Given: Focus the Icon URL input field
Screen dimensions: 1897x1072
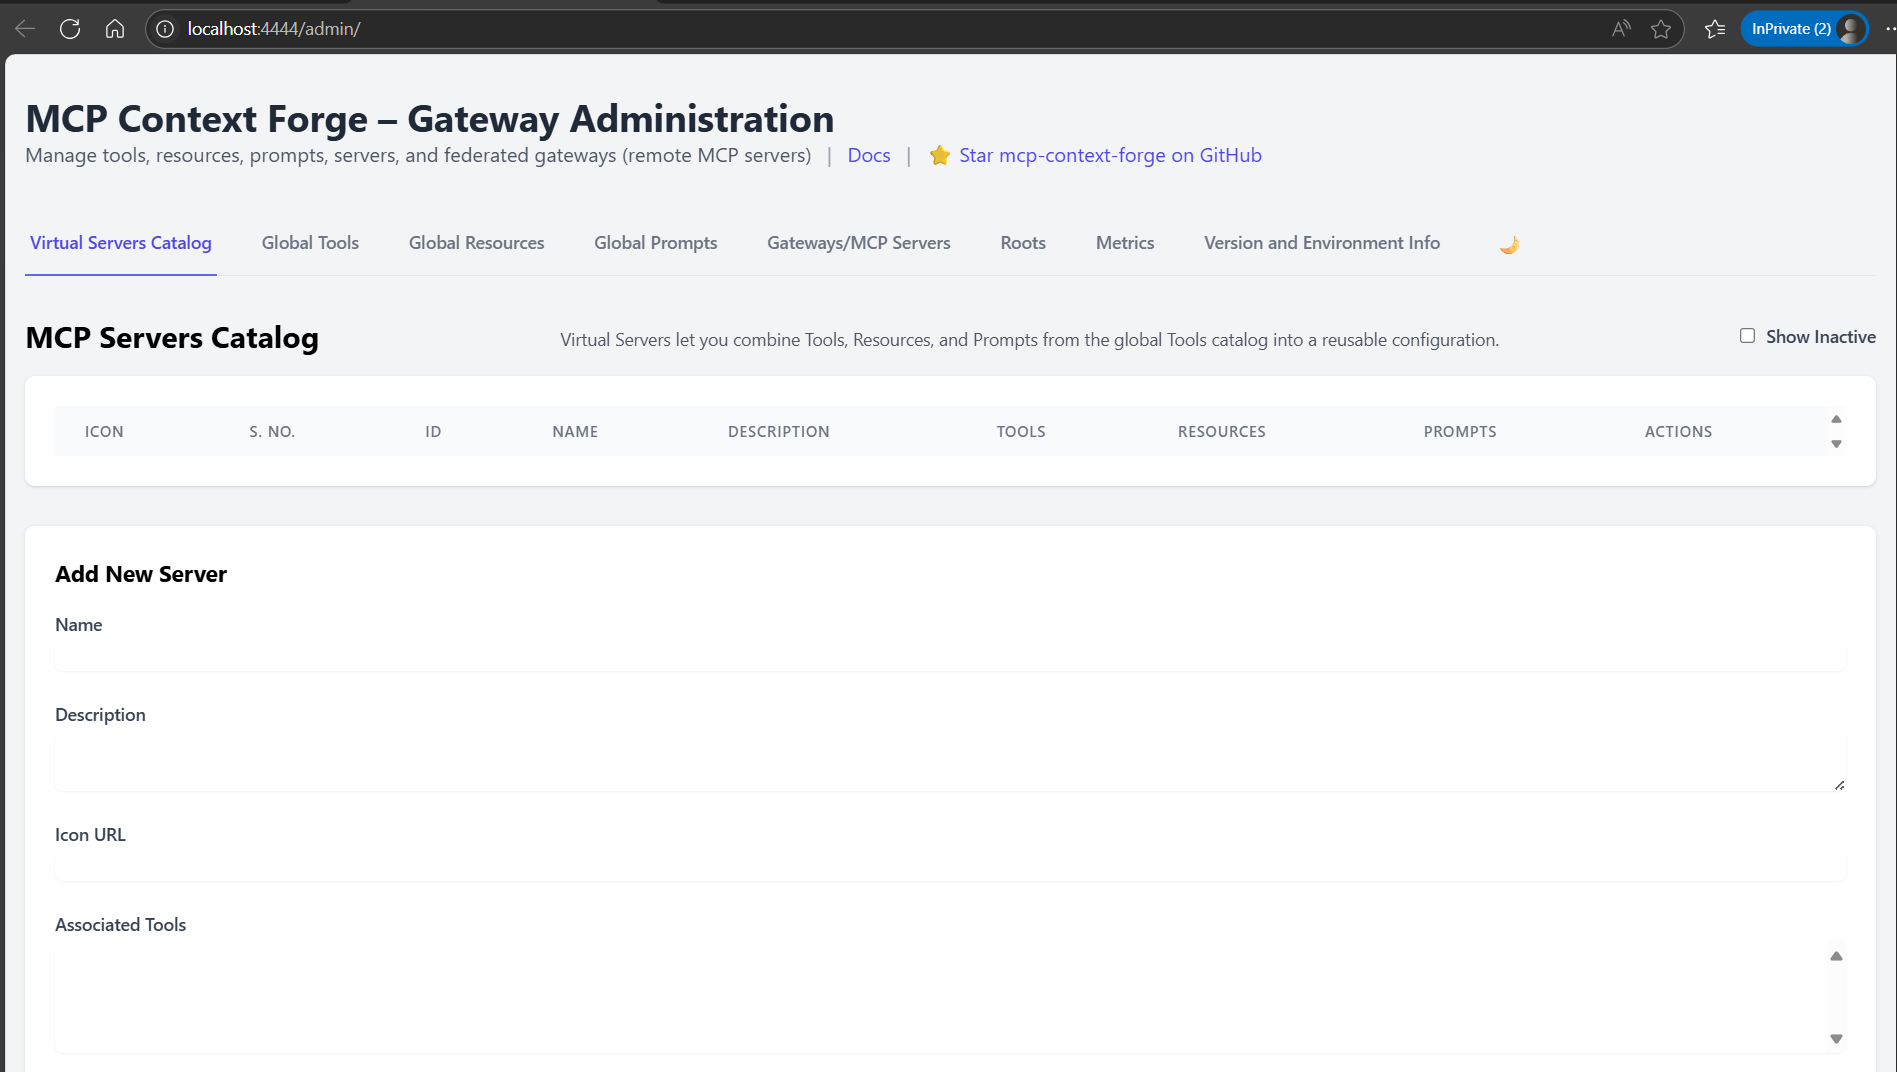Looking at the screenshot, I should 950,866.
